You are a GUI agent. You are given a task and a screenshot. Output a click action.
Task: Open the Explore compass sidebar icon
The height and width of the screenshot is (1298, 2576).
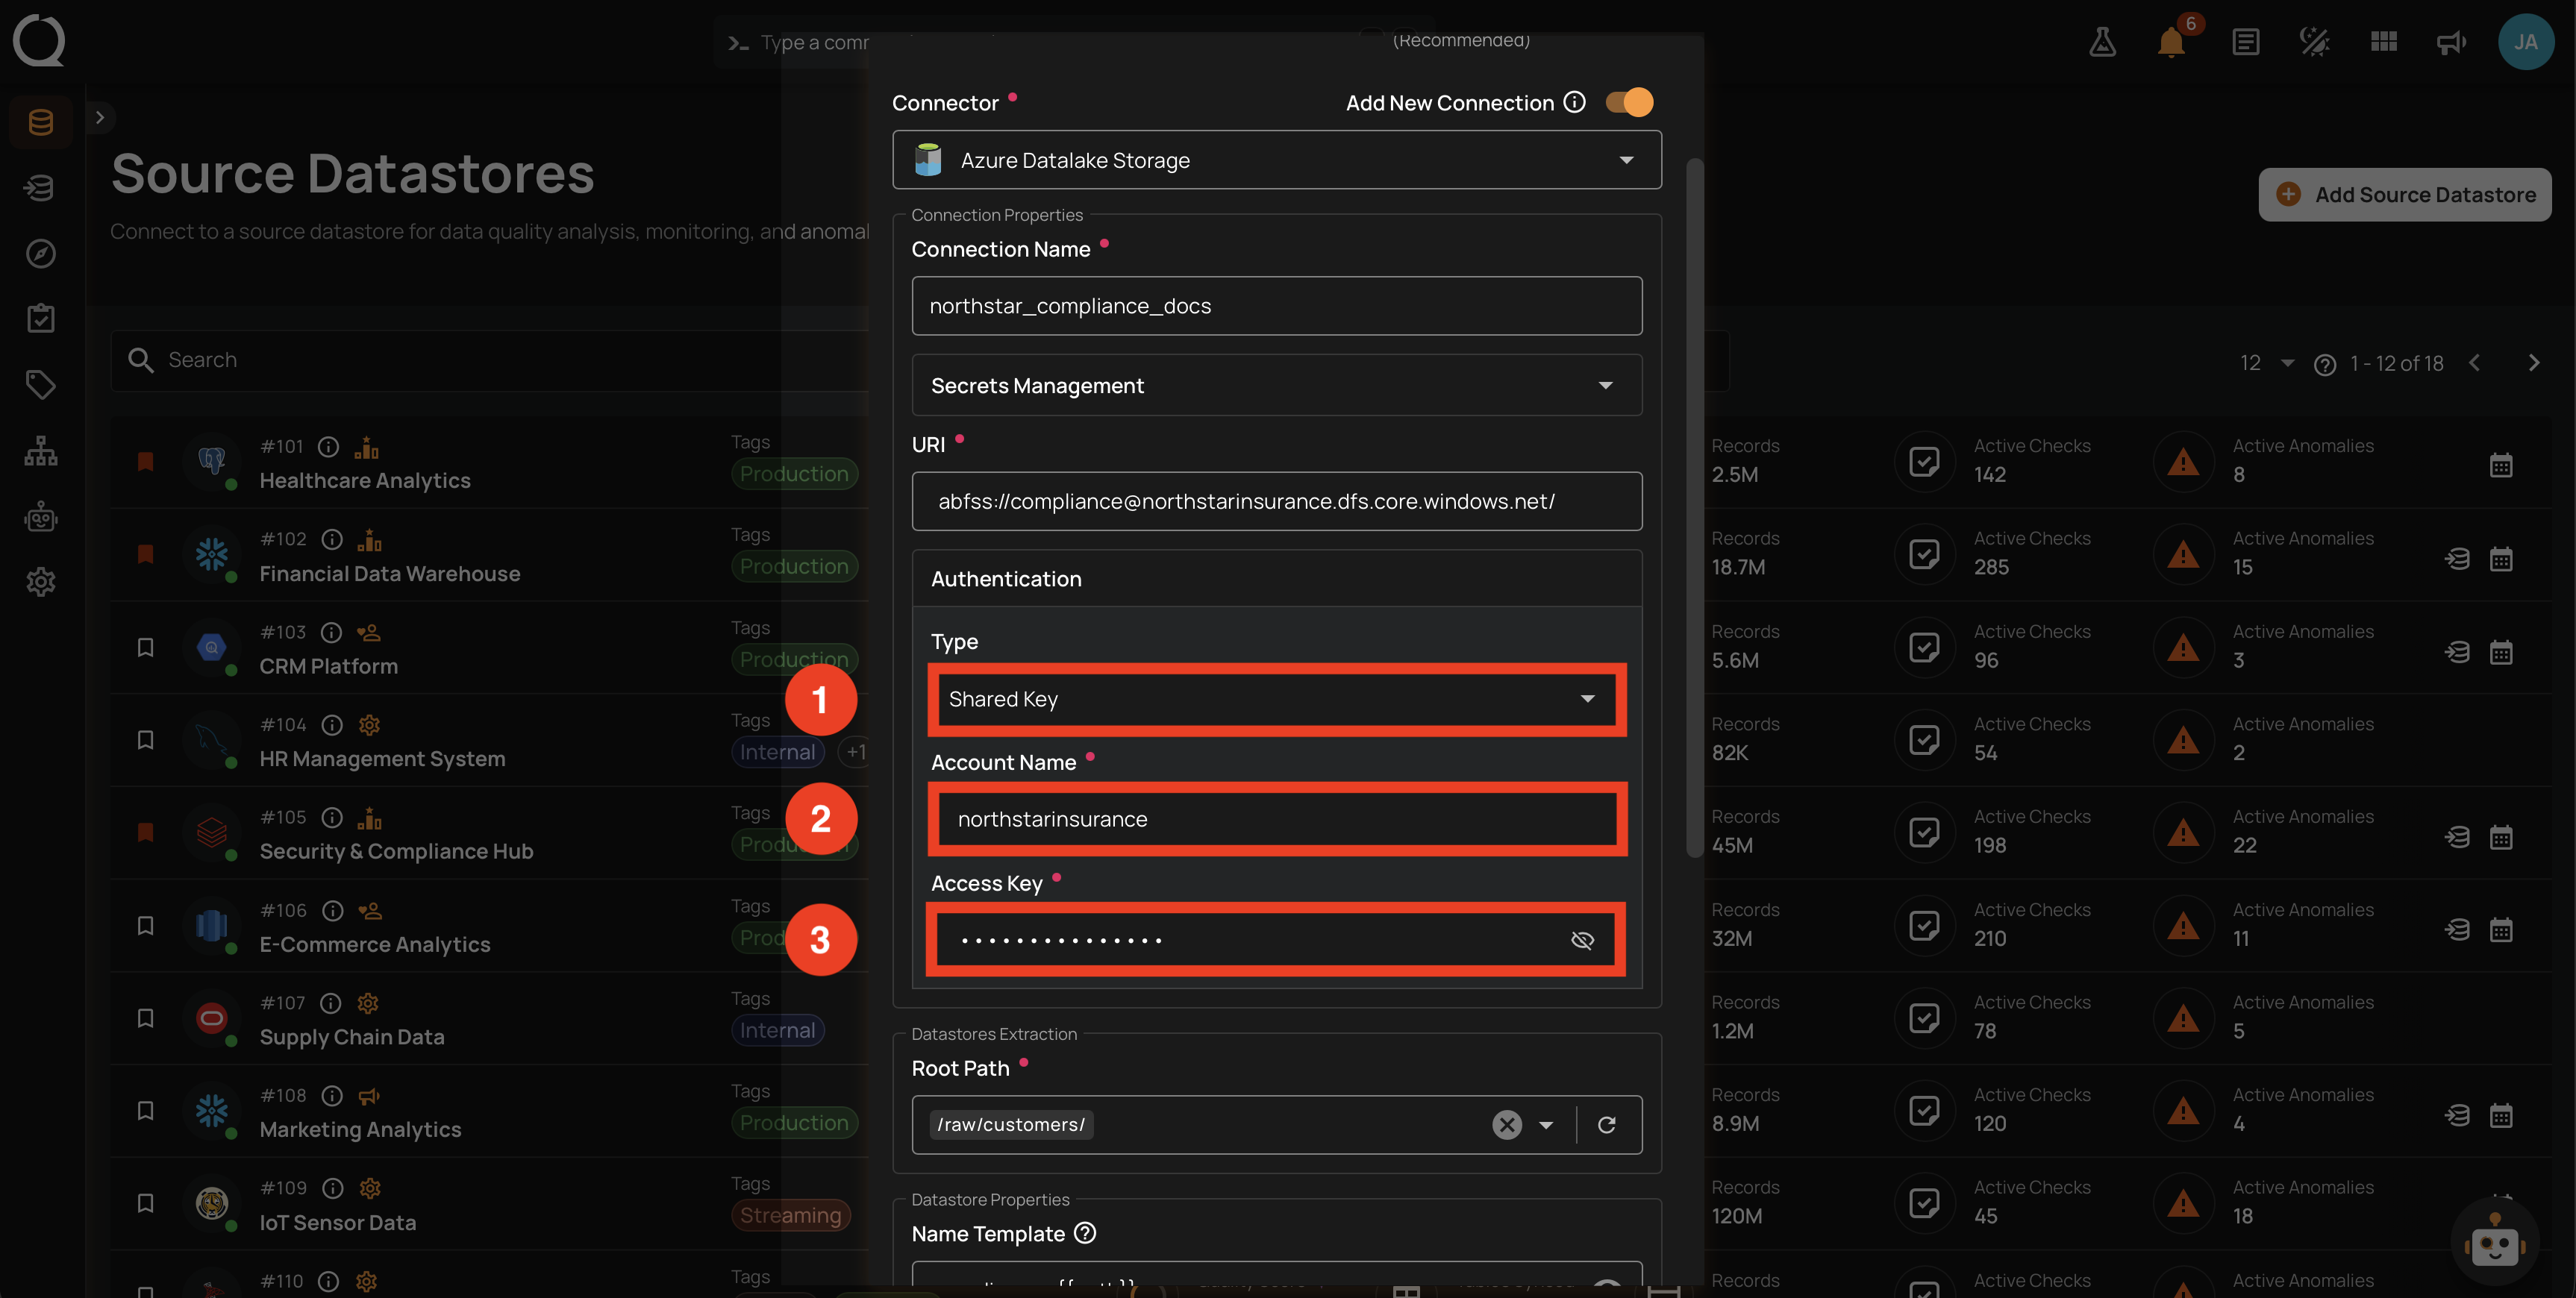pyautogui.click(x=41, y=253)
